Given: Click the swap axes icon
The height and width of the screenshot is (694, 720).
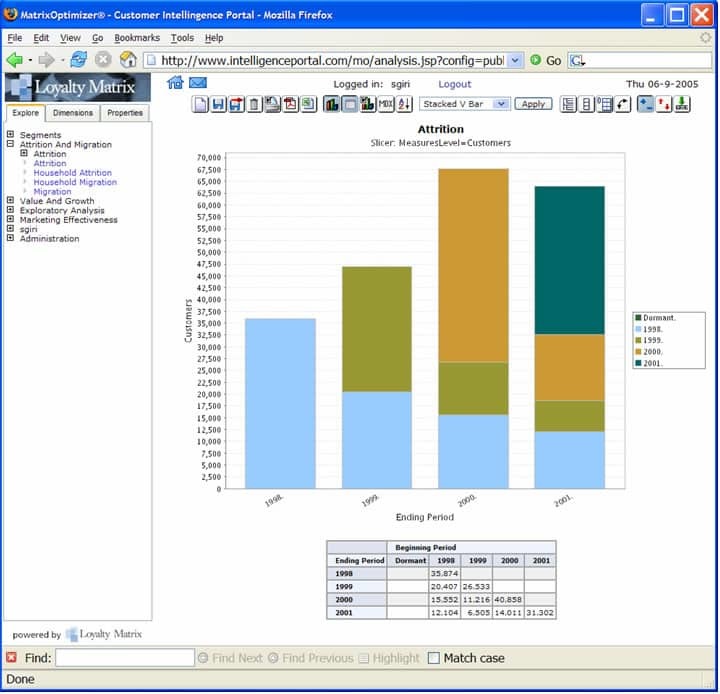Looking at the screenshot, I should [623, 104].
